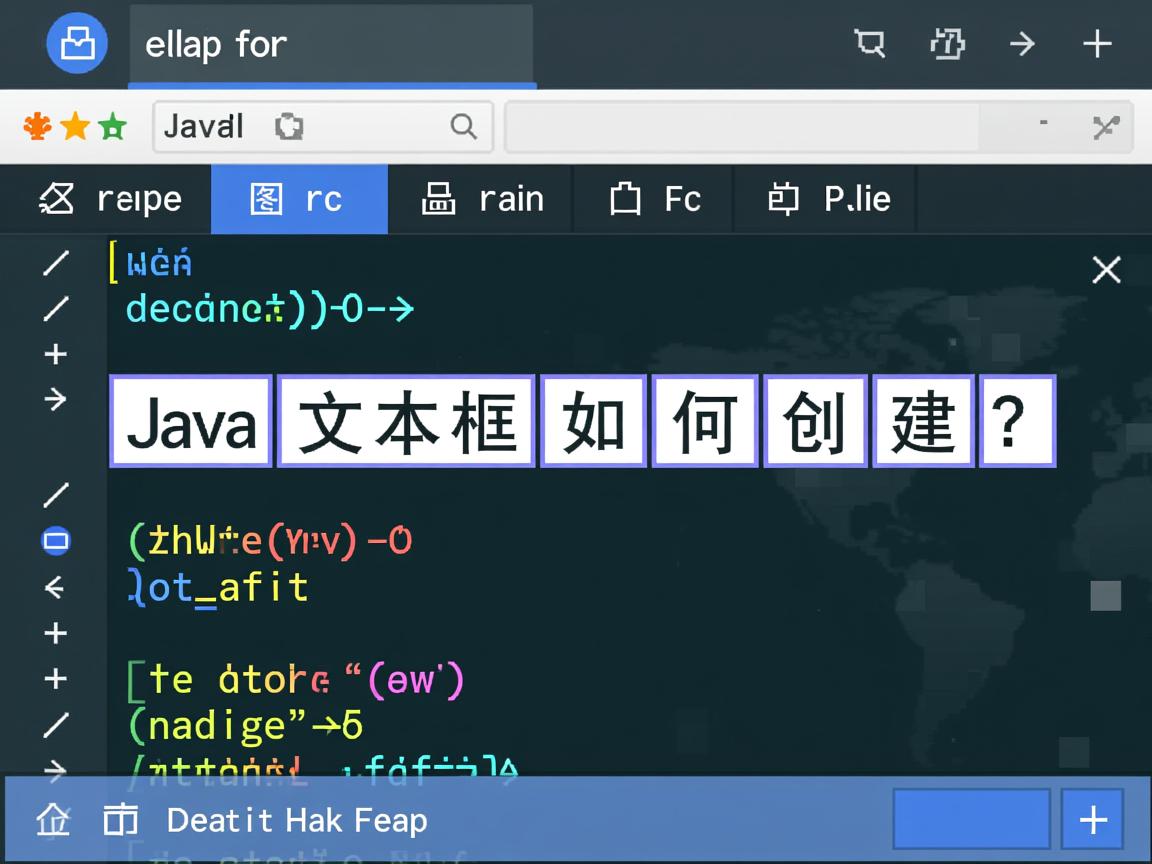
Task: Click the refresh icon next to Javal text
Action: pos(289,126)
